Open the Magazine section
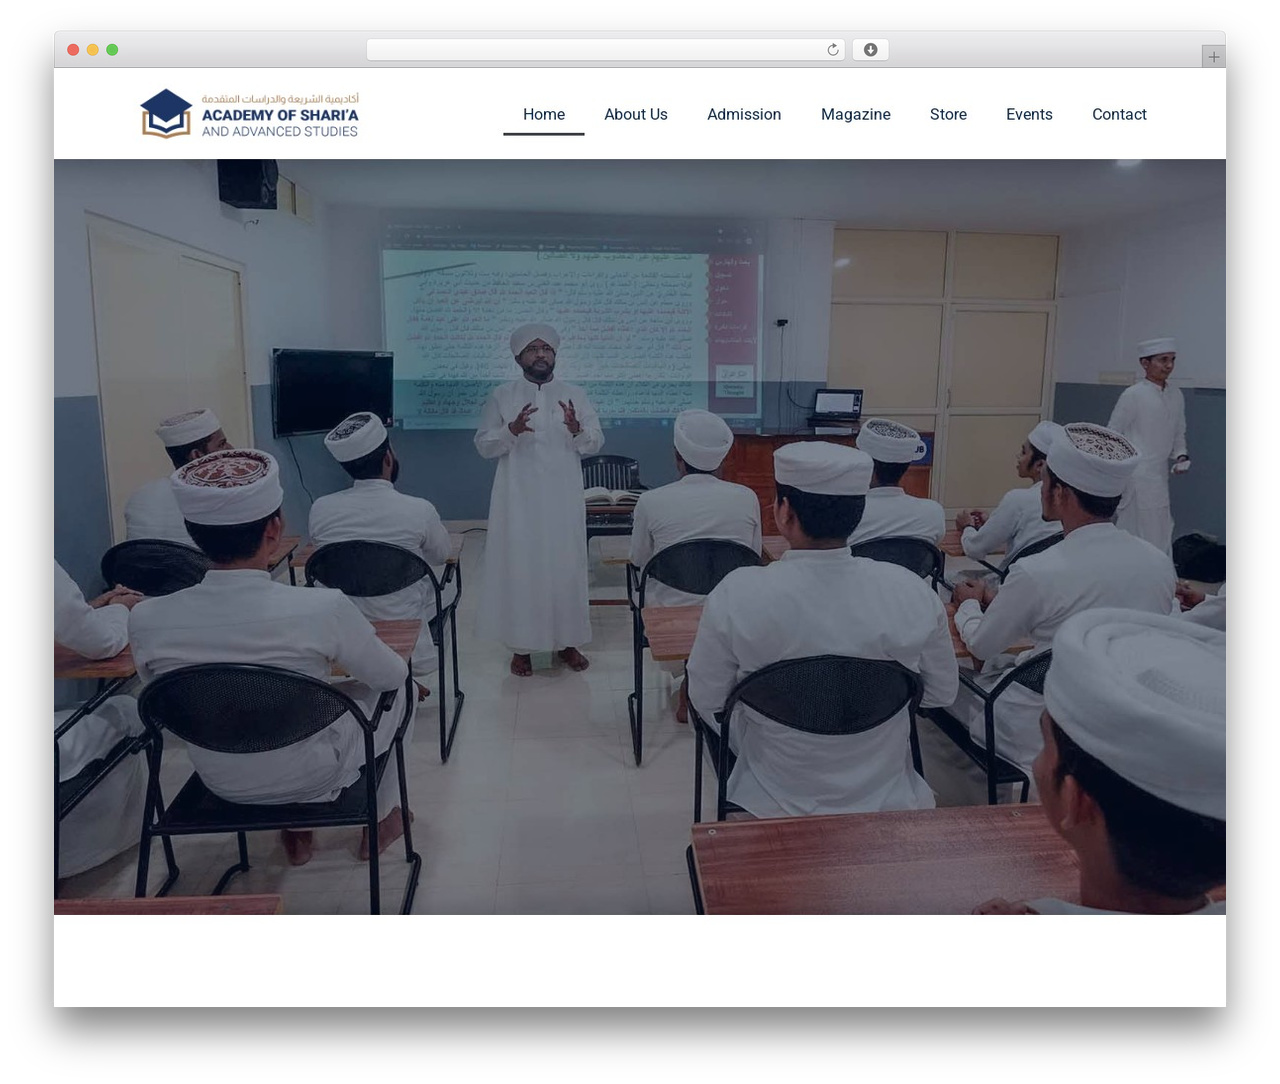 (x=856, y=114)
